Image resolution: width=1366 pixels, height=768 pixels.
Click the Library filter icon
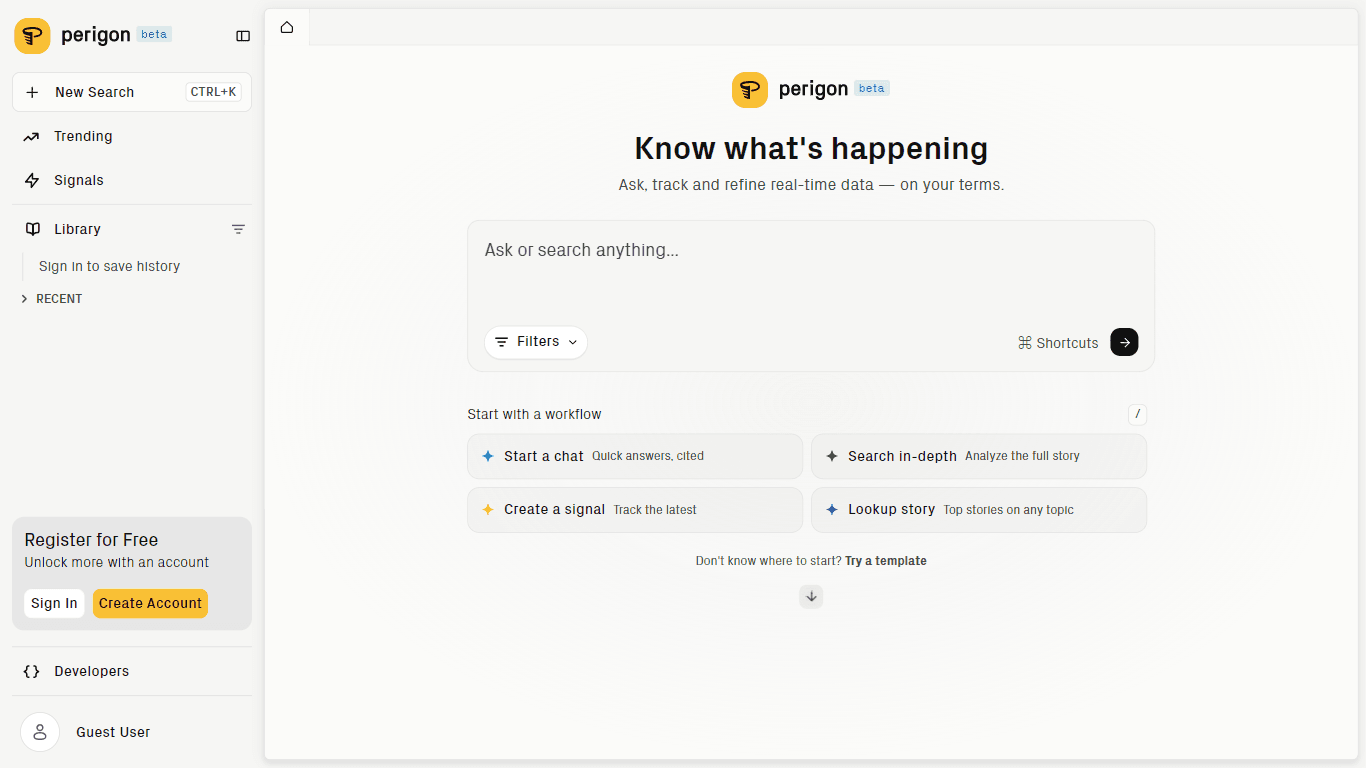click(x=238, y=229)
